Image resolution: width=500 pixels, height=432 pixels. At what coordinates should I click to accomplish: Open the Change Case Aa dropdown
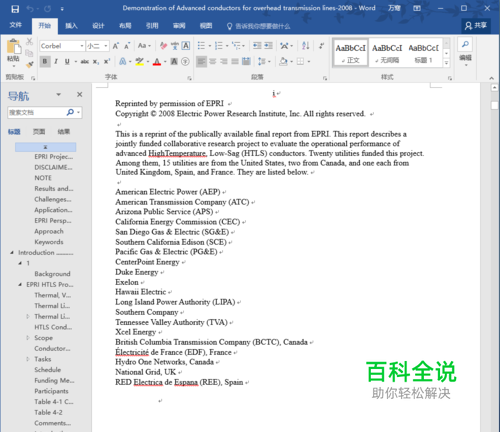[144, 46]
